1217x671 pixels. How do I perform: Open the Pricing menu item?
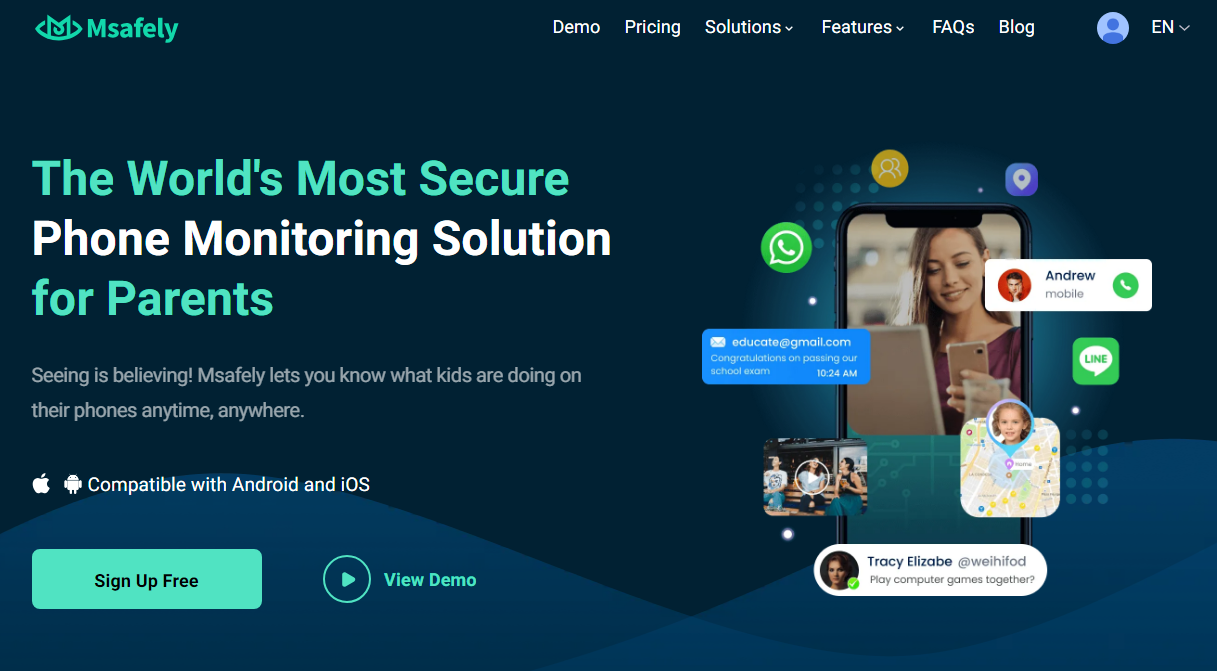pos(653,27)
